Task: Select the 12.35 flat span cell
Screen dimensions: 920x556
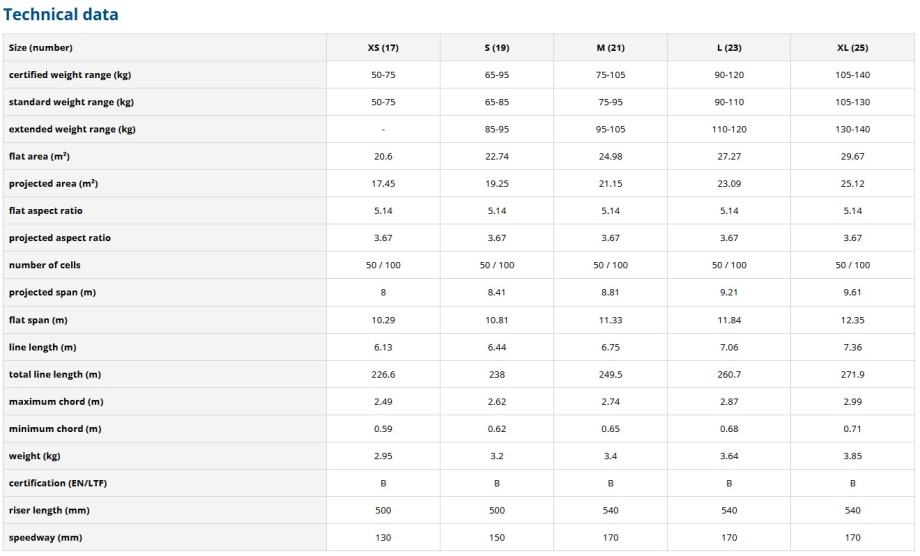Action: click(853, 320)
